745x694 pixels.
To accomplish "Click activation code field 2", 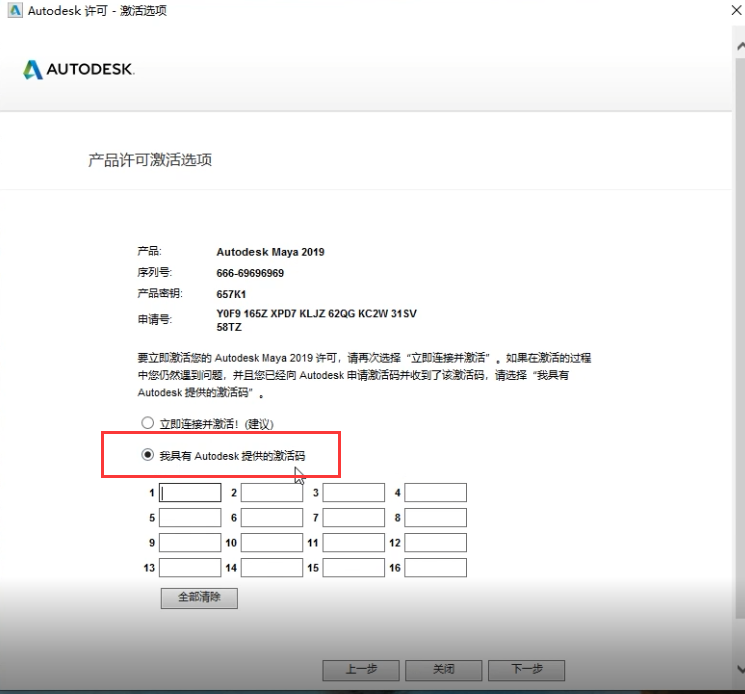I will (272, 493).
